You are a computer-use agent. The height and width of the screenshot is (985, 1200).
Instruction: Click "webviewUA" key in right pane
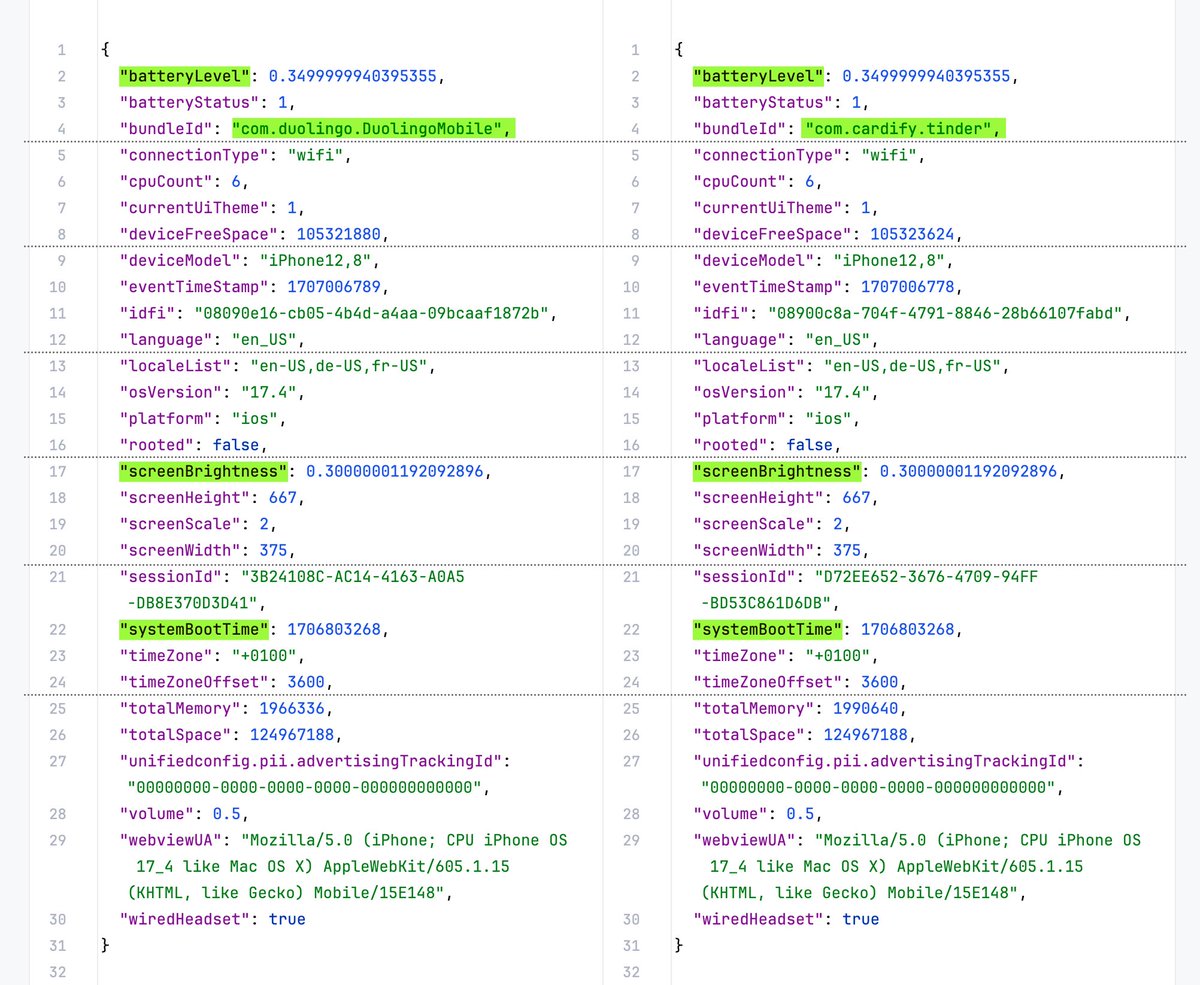[x=744, y=841]
